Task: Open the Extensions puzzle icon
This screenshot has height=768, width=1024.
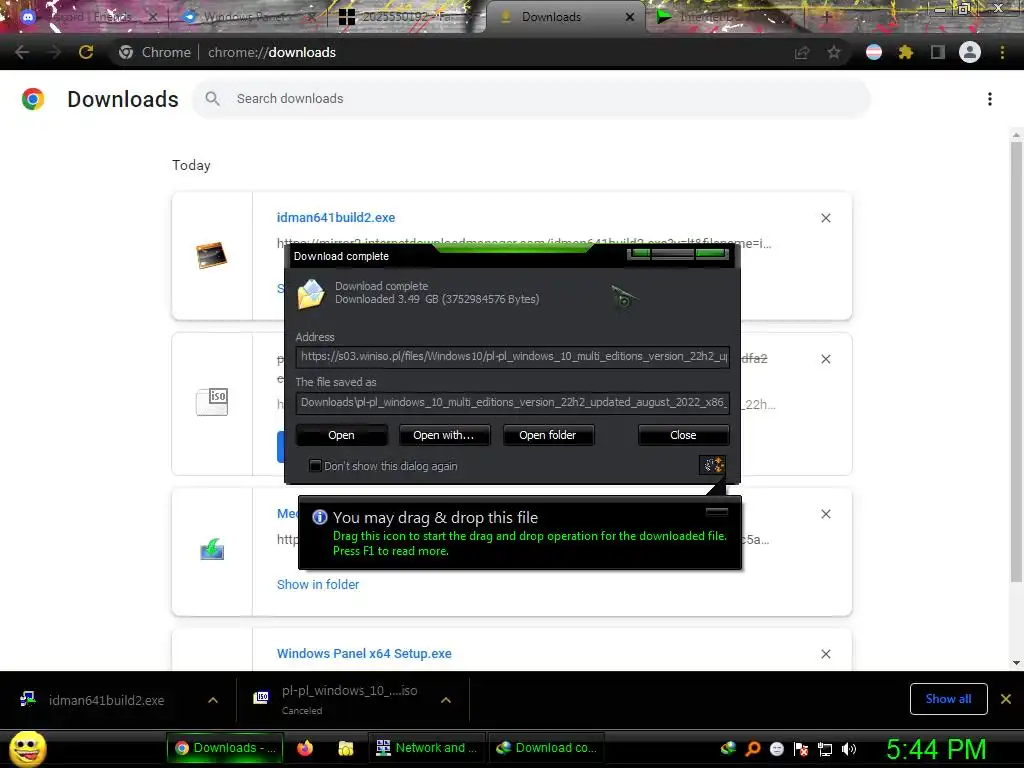Action: pos(905,52)
